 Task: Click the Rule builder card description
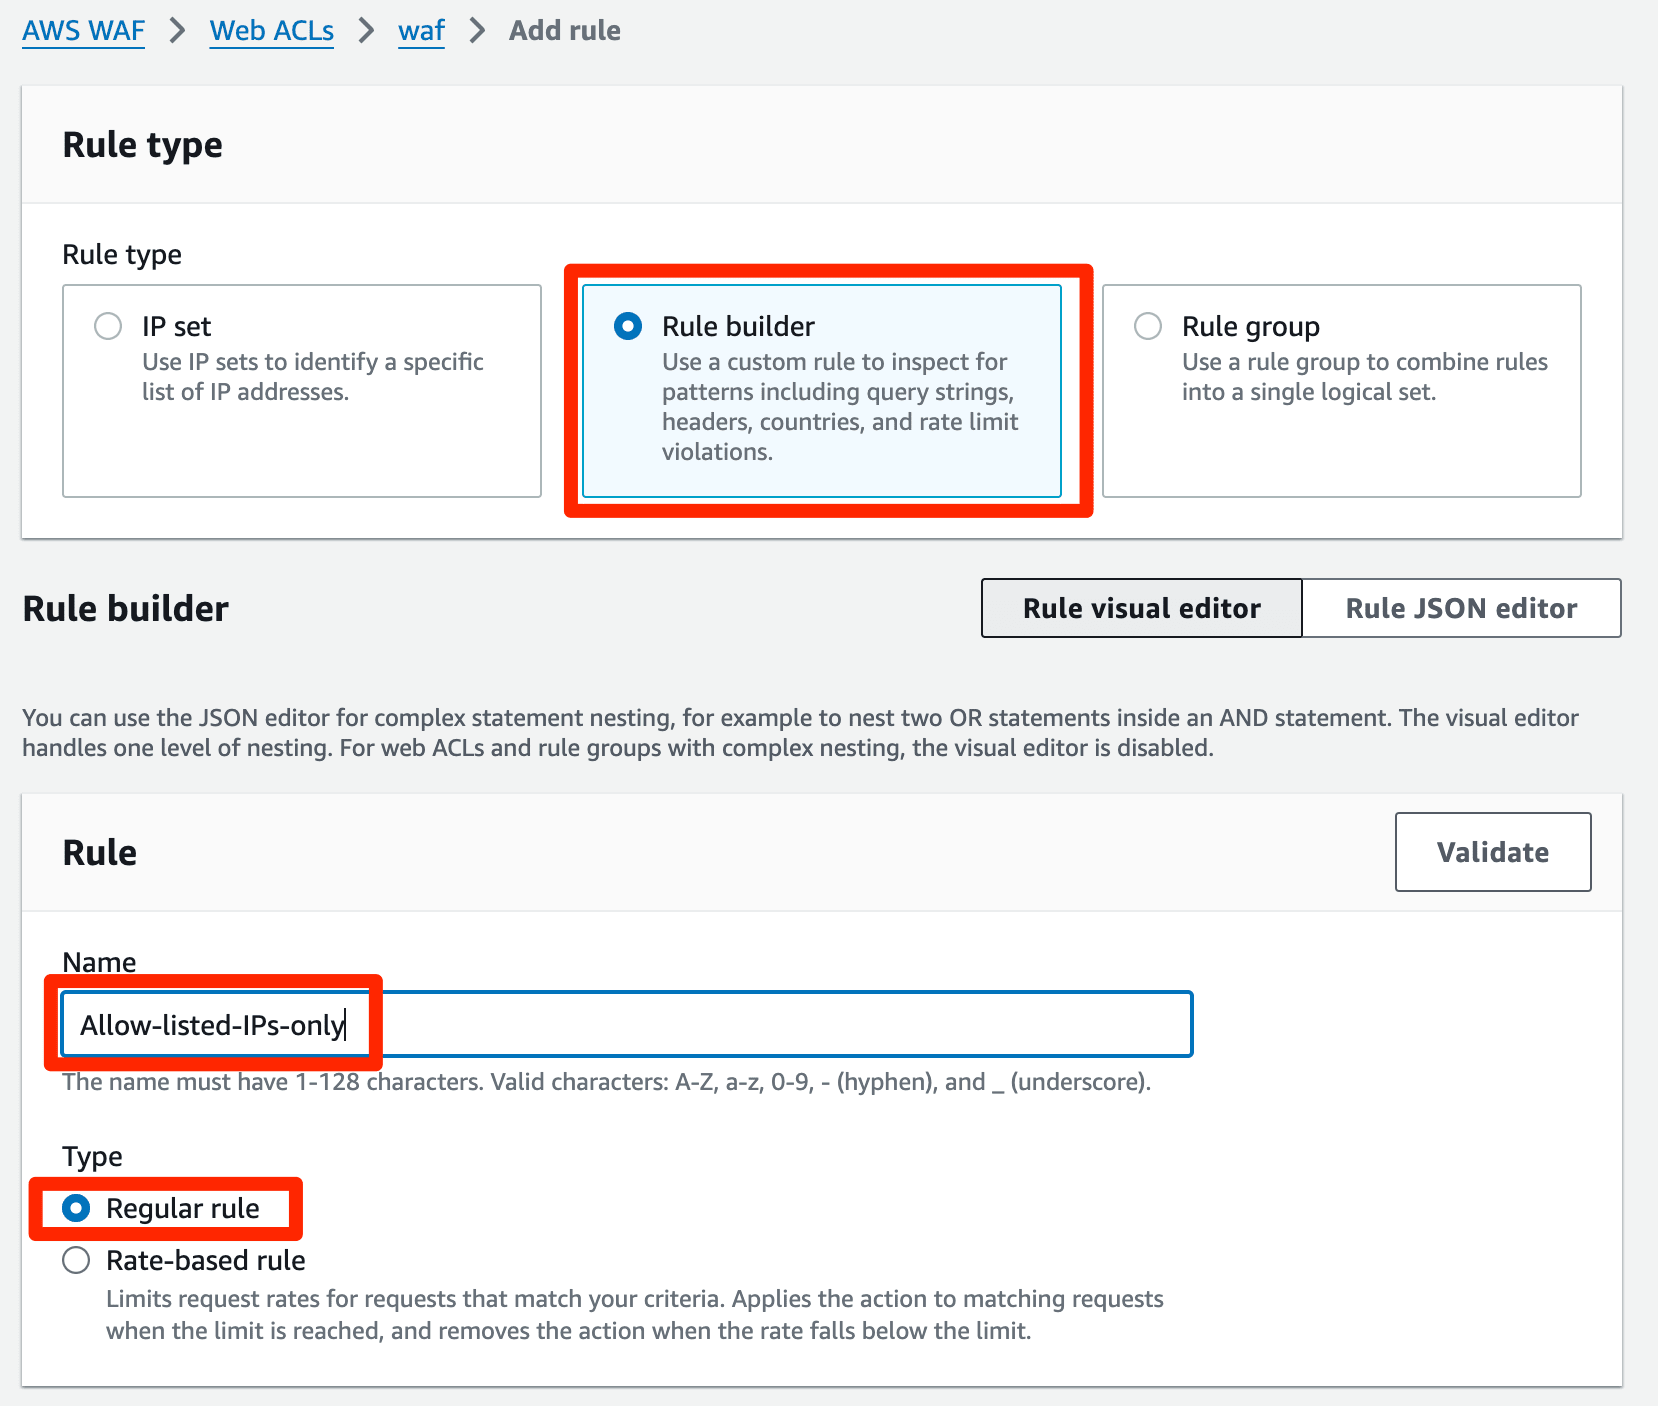point(840,407)
